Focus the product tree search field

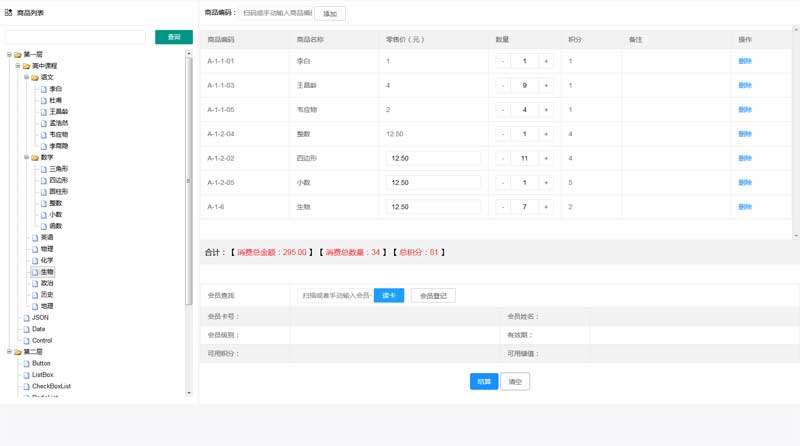pos(75,37)
